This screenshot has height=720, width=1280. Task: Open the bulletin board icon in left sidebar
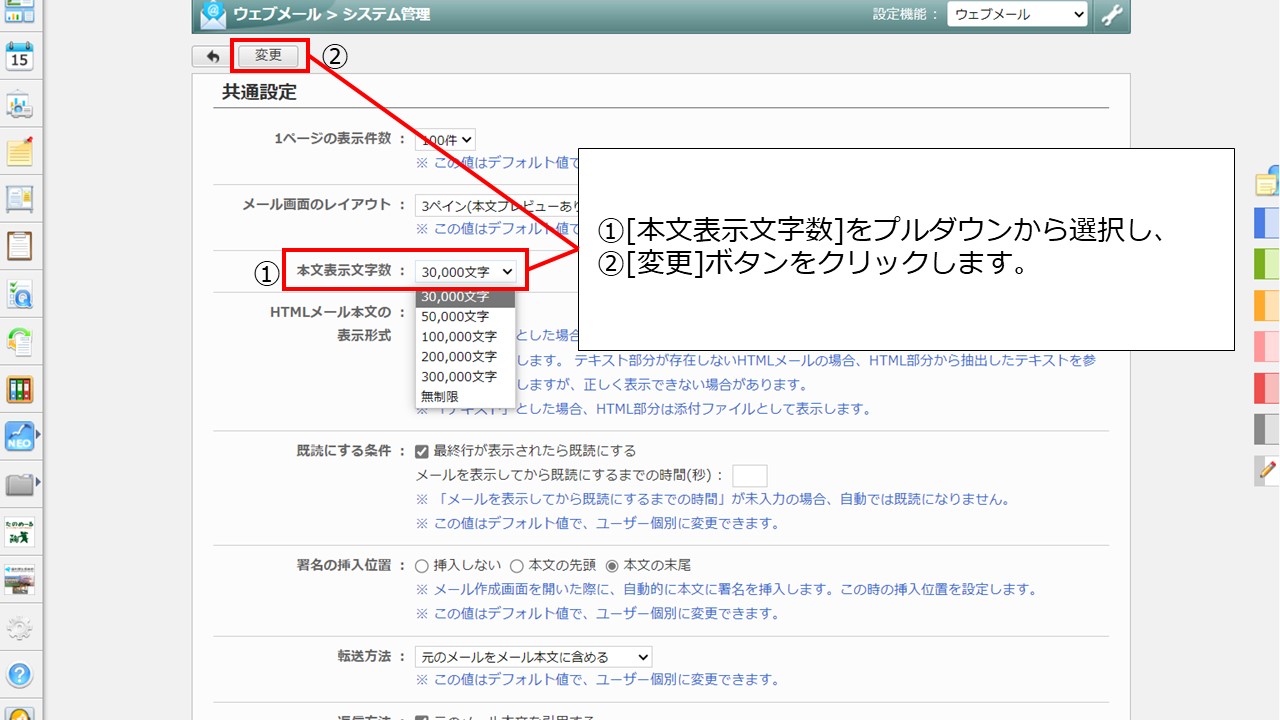coord(20,200)
